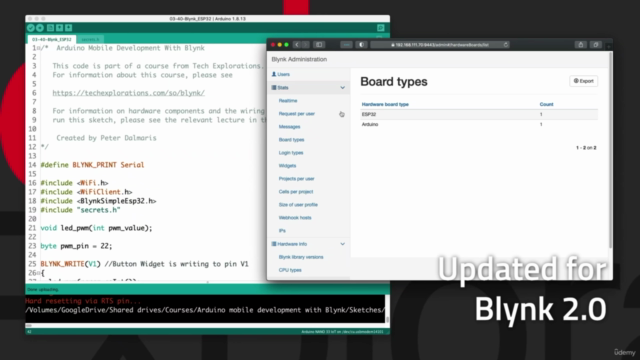Click the browser Share icon
Screen dimensions: 640x360
tap(580, 44)
